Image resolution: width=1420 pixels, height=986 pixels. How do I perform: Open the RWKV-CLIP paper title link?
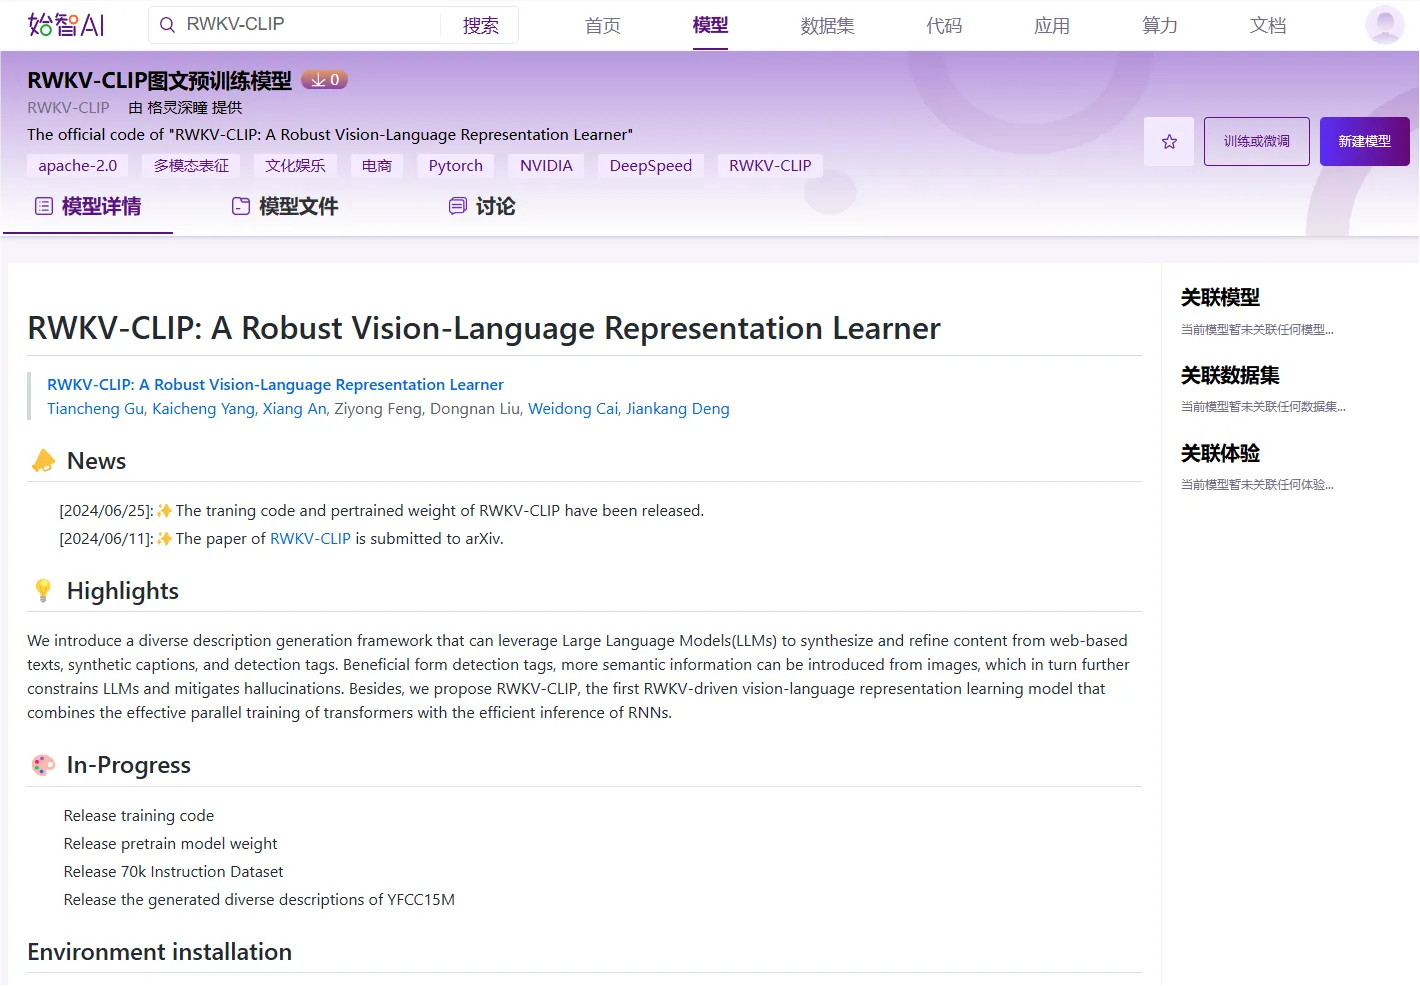coord(275,385)
